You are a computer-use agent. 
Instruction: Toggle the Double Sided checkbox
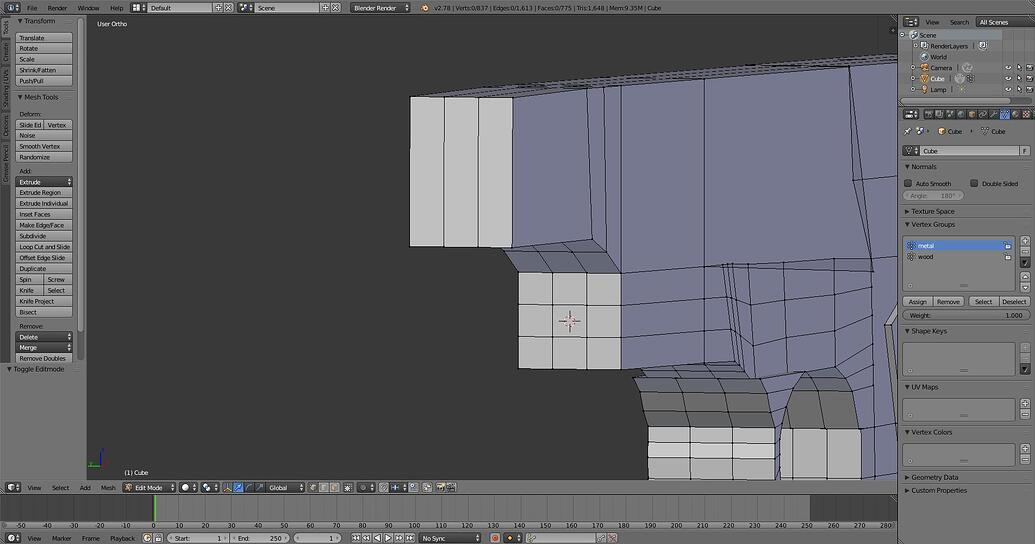[x=974, y=184]
